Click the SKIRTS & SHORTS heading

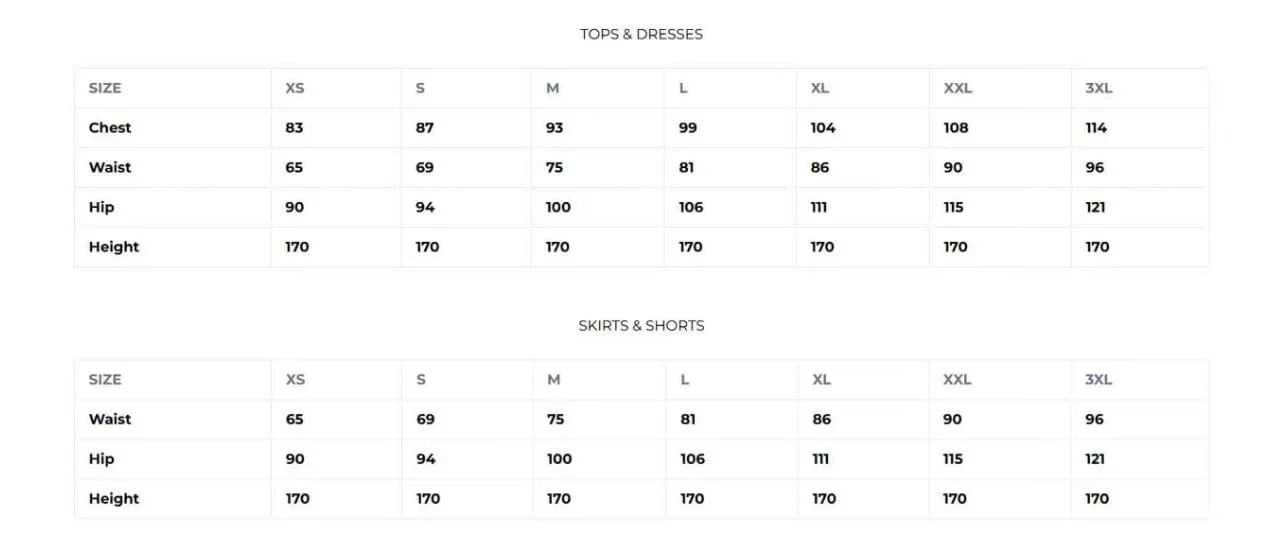[x=641, y=325]
